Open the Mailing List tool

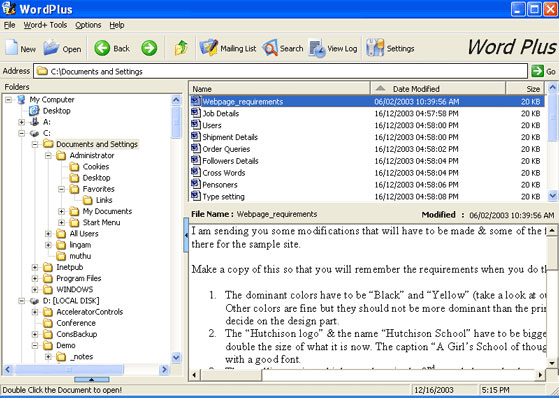point(227,48)
